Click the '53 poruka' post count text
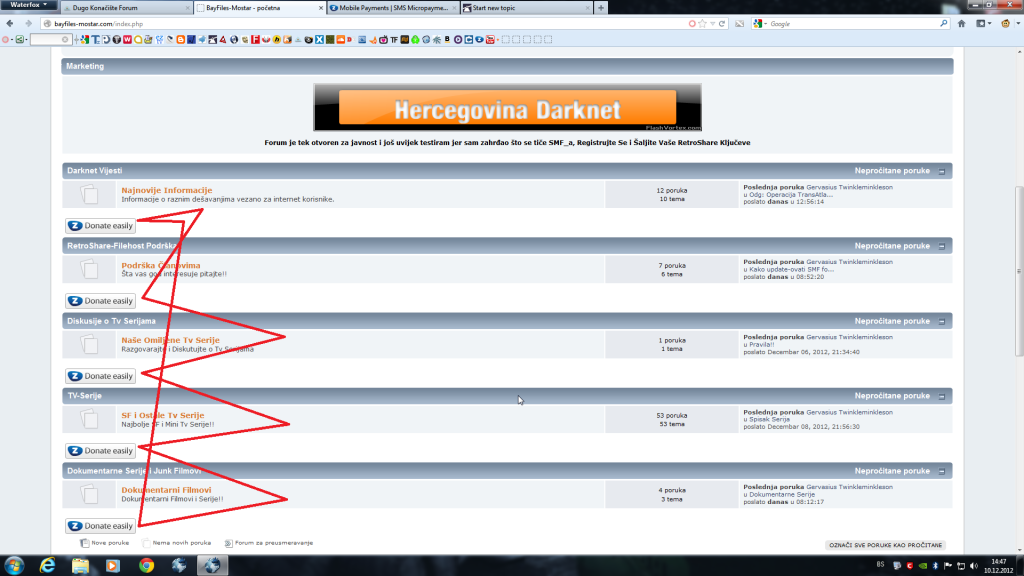The image size is (1024, 576). 671,415
